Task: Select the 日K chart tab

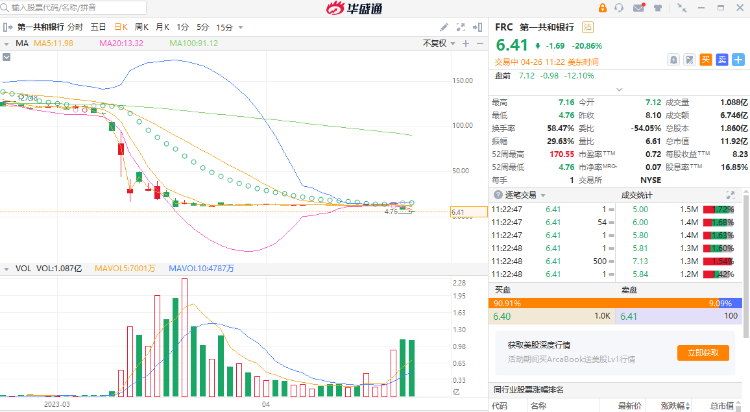Action: 121,27
